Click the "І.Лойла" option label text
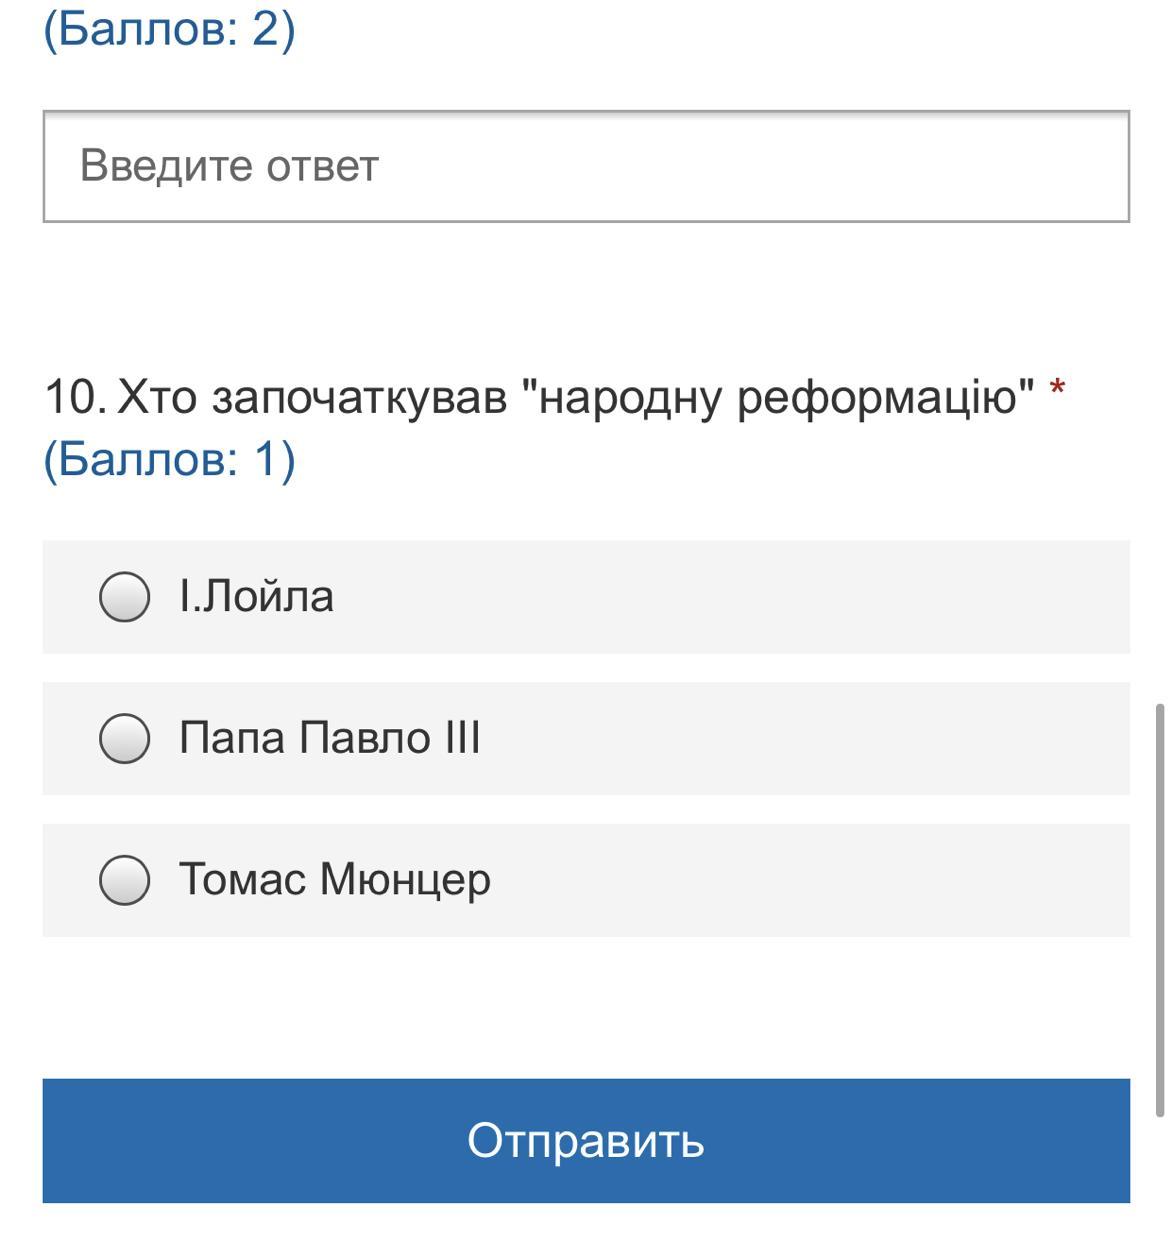 pyautogui.click(x=256, y=597)
